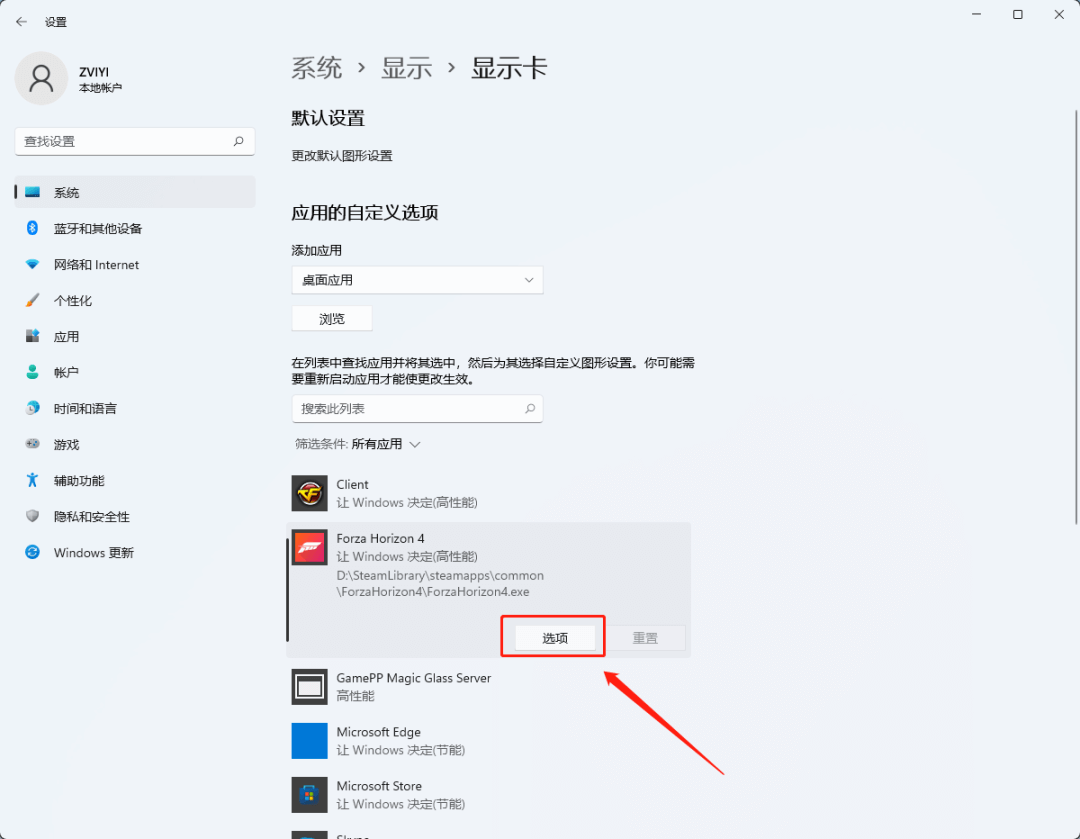1080x839 pixels.
Task: Click the Forza Horizon 4 game icon
Action: (309, 547)
